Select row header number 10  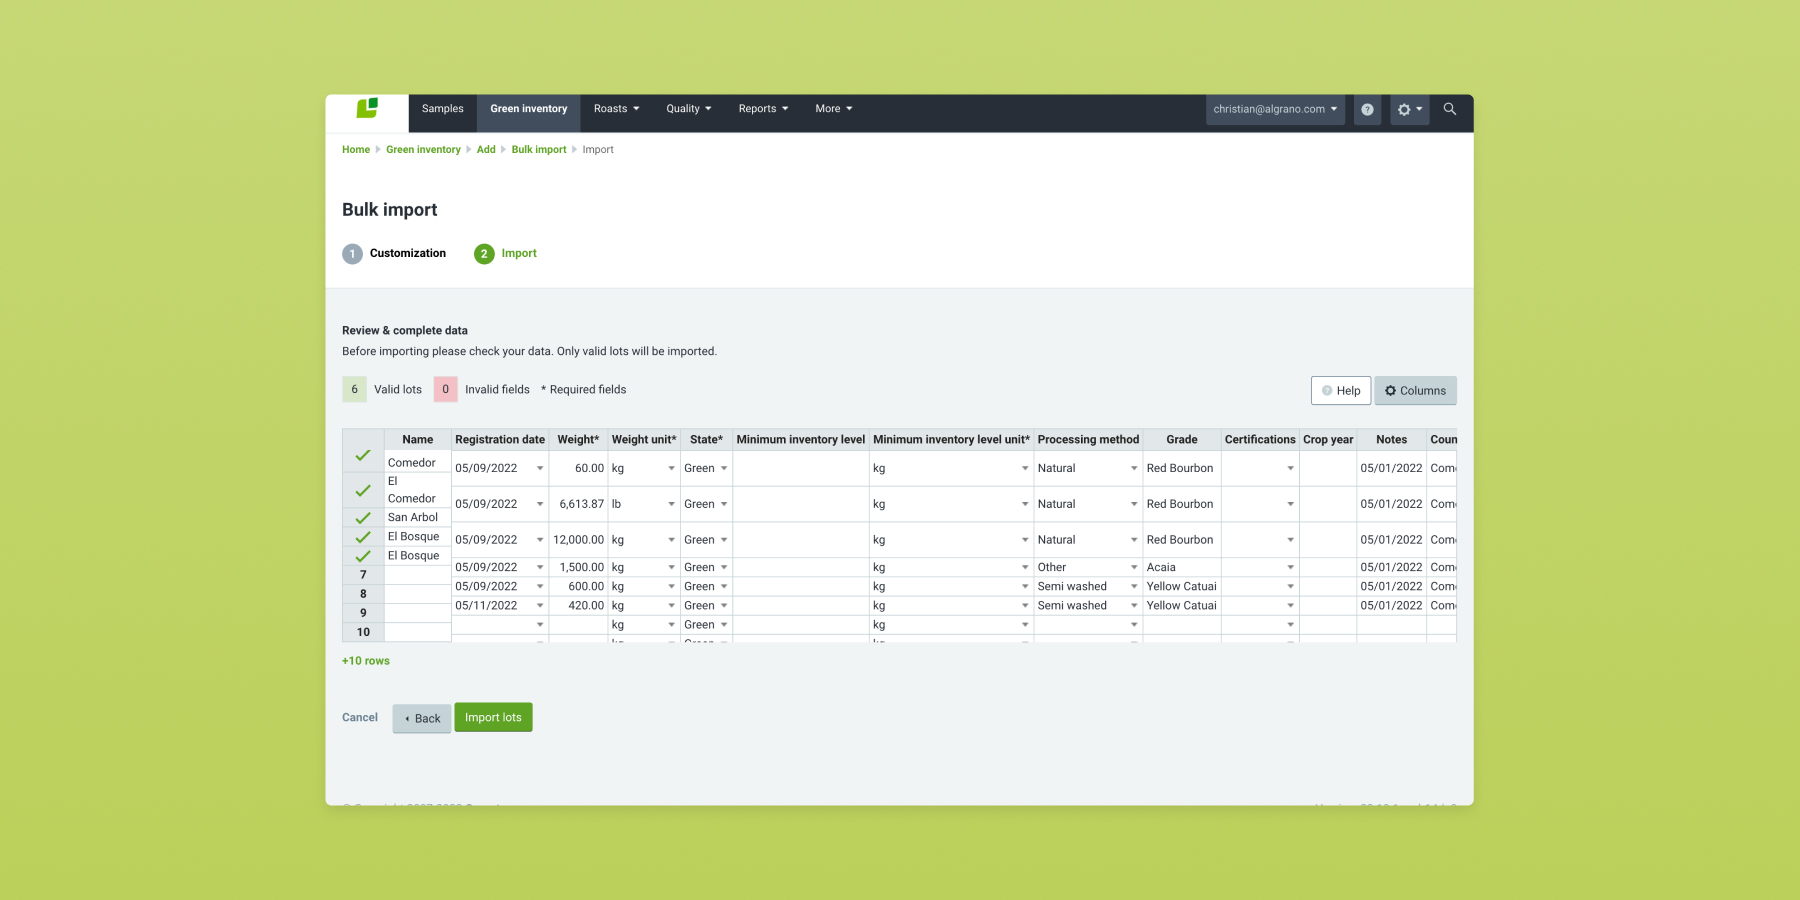click(363, 632)
